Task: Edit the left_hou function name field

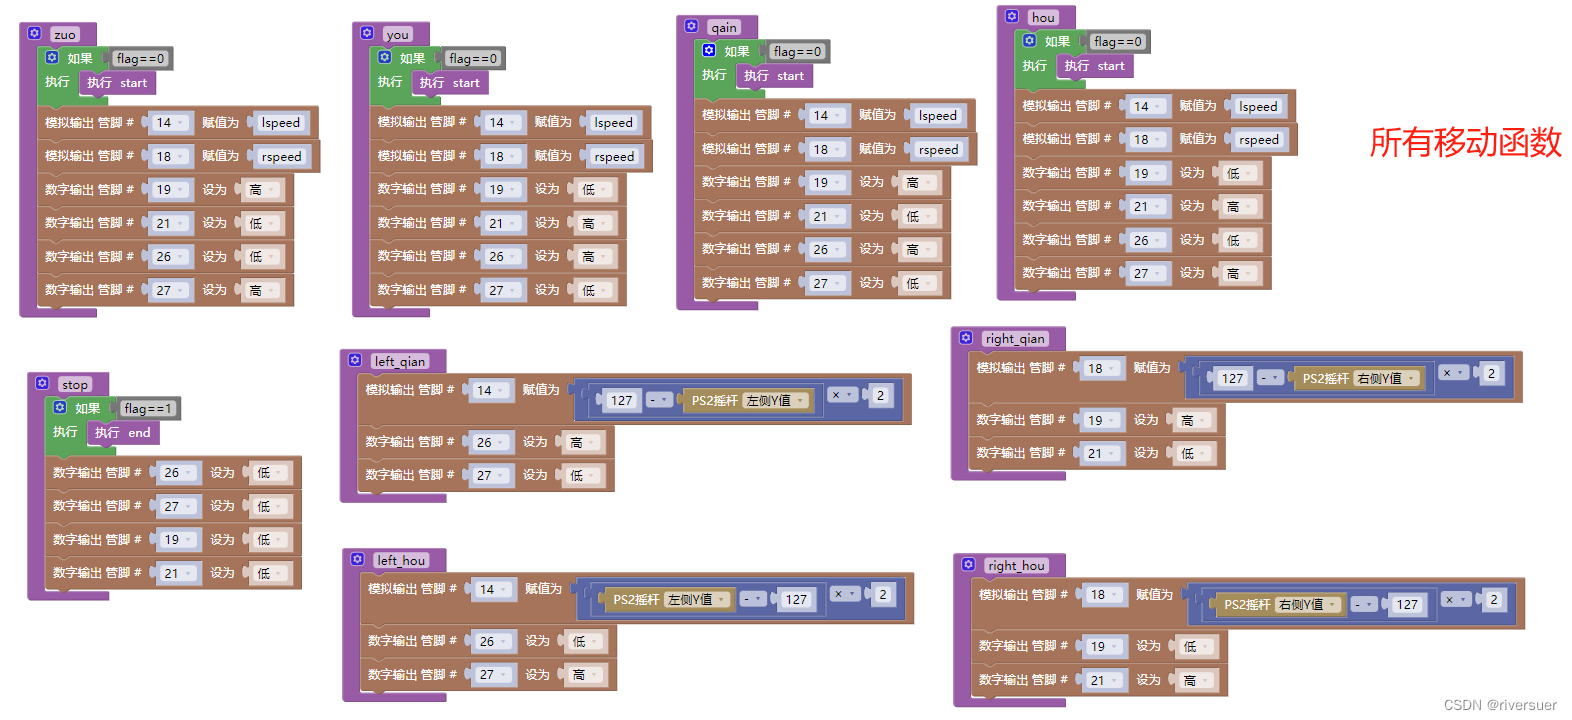Action: (402, 561)
